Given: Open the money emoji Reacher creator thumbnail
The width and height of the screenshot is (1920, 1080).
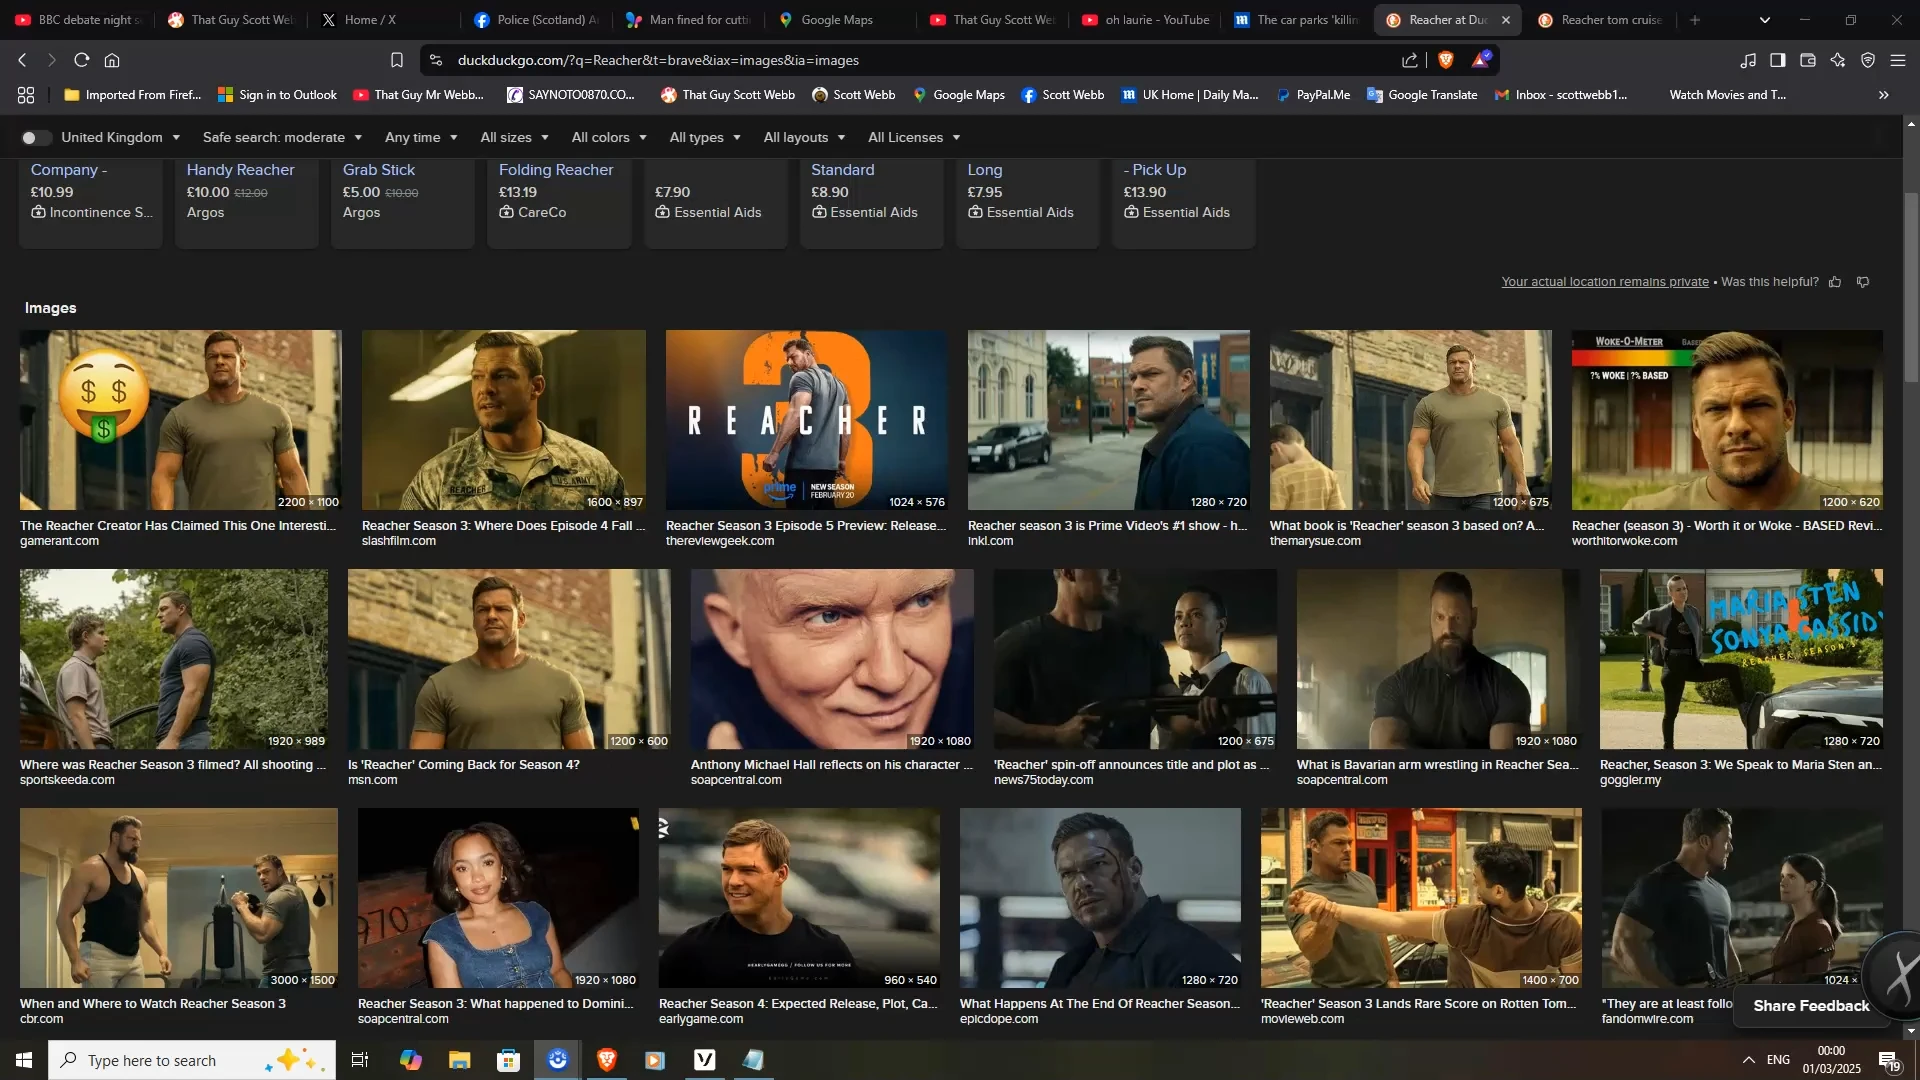Looking at the screenshot, I should click(180, 420).
